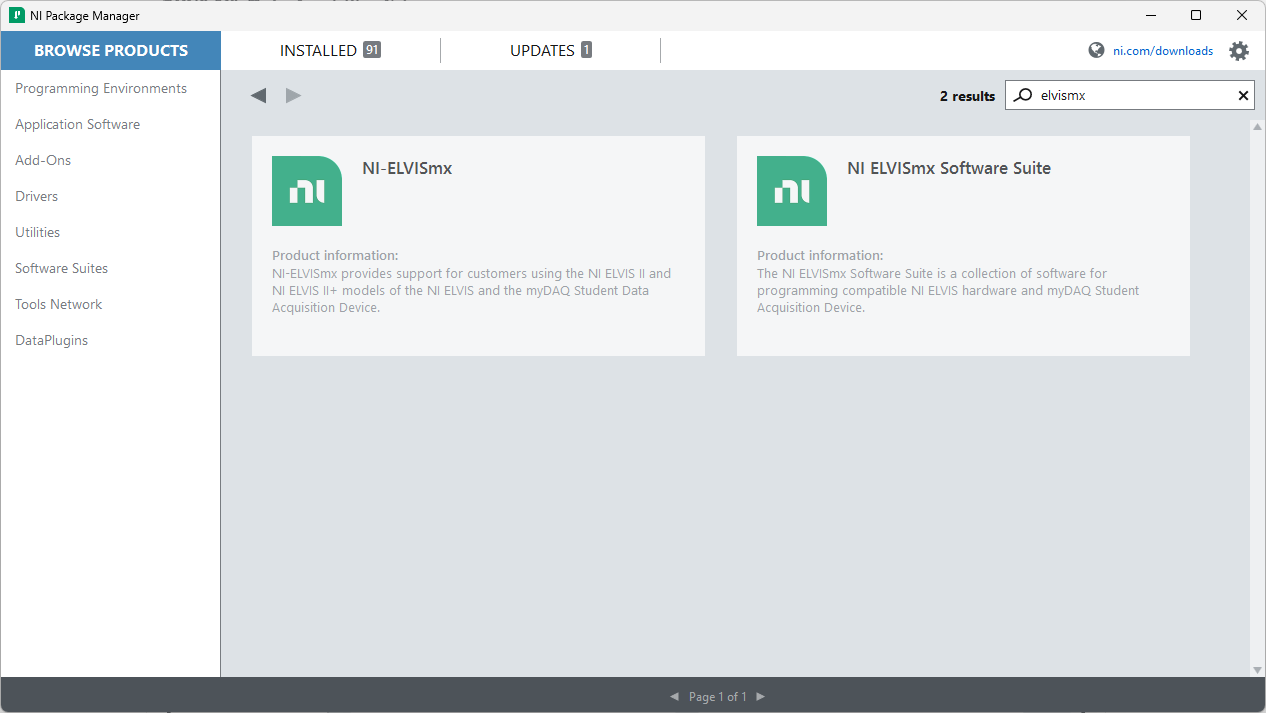Click the NI ELVISmx Software Suite title
Viewport: 1266px width, 713px height.
pyautogui.click(x=949, y=168)
